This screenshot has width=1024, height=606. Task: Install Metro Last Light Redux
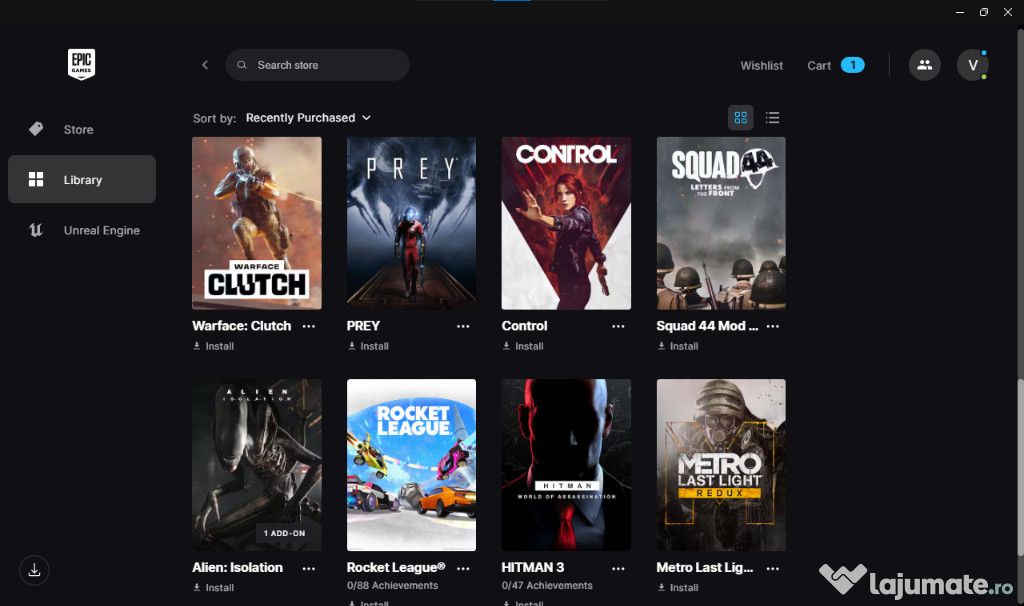pos(678,588)
